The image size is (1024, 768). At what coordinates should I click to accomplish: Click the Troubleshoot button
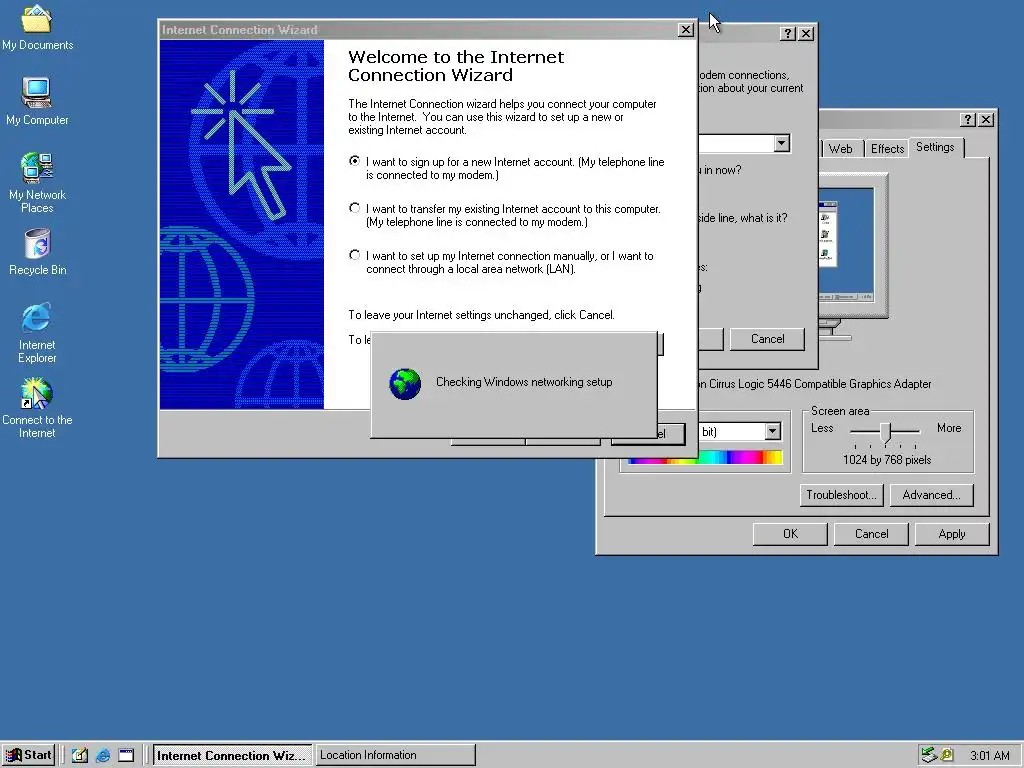(841, 495)
